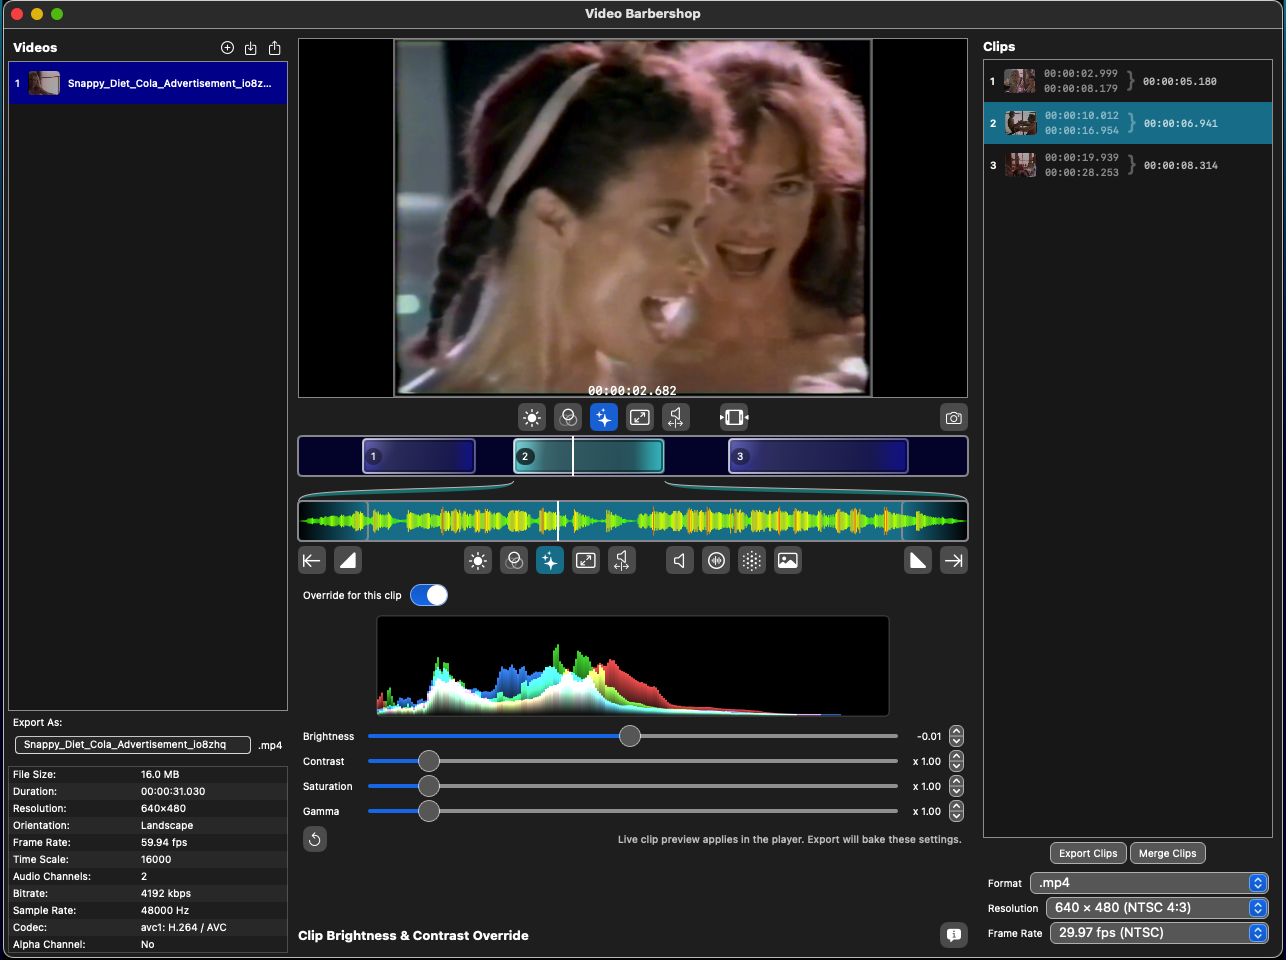The image size is (1286, 960).
Task: Click the fade-out ramp icon
Action: click(918, 561)
